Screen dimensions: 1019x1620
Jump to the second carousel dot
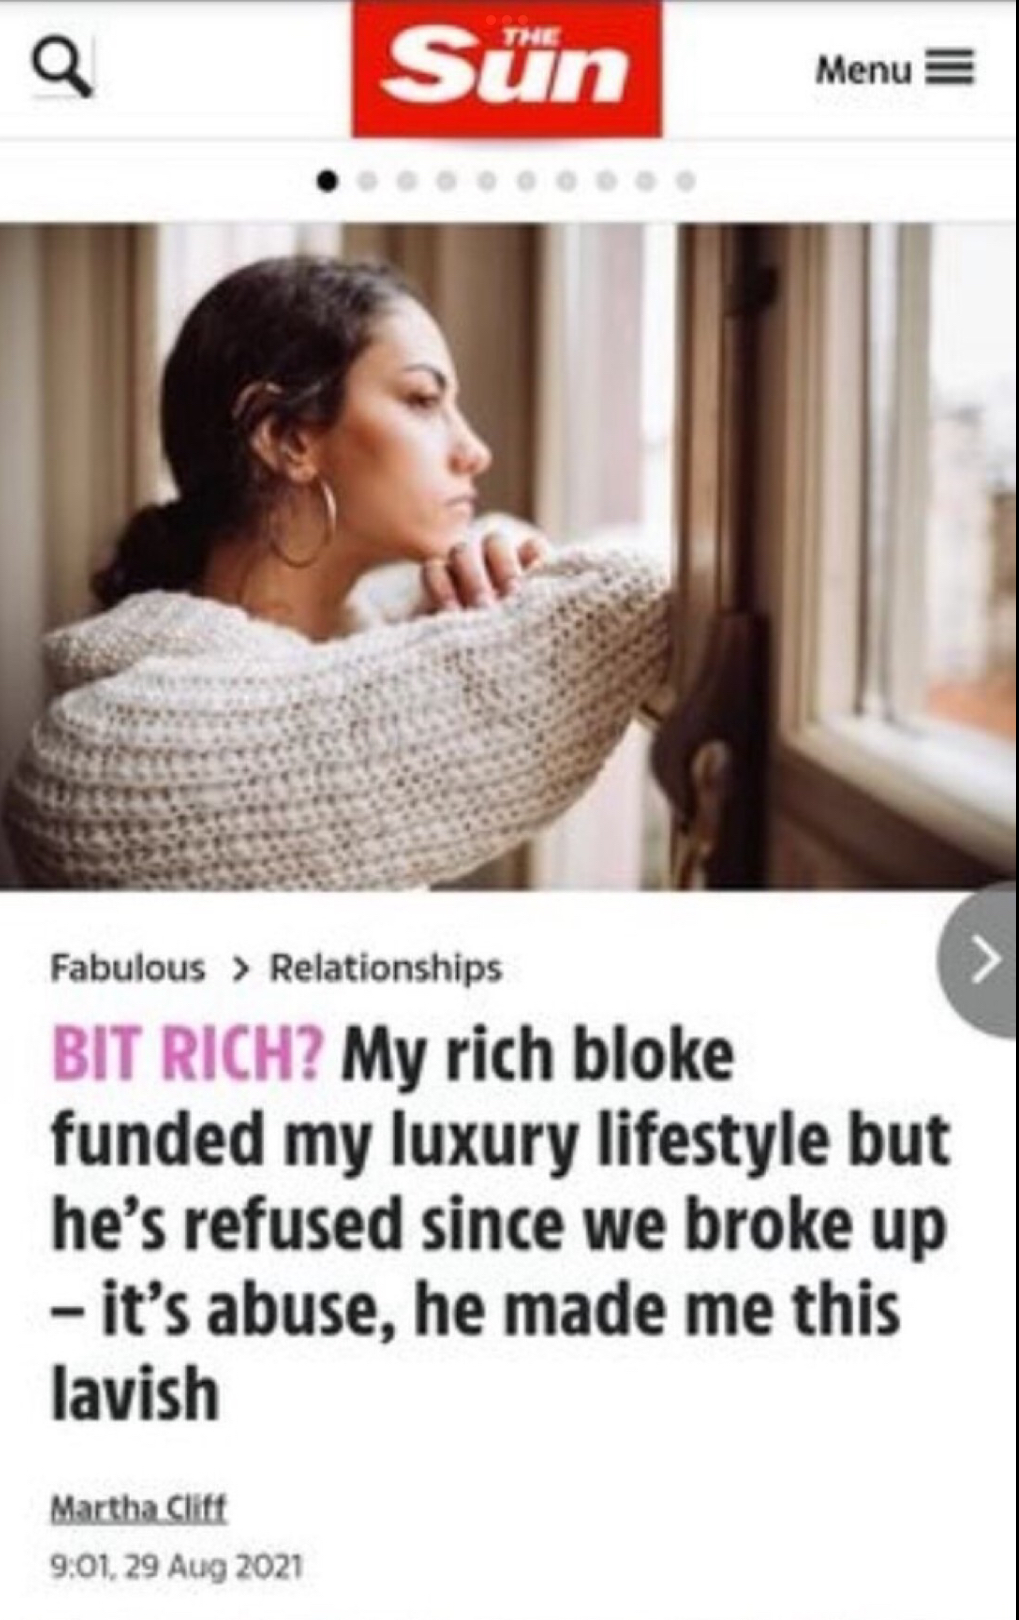pos(368,182)
